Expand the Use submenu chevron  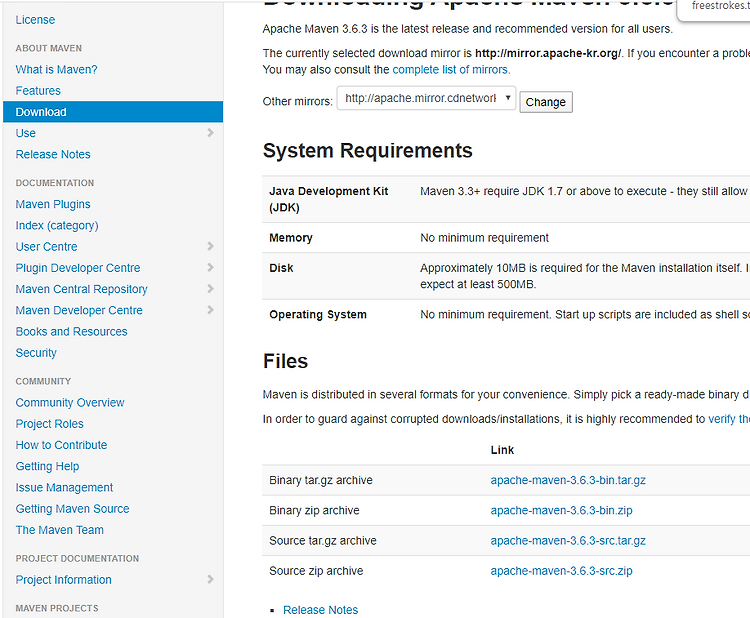[210, 132]
